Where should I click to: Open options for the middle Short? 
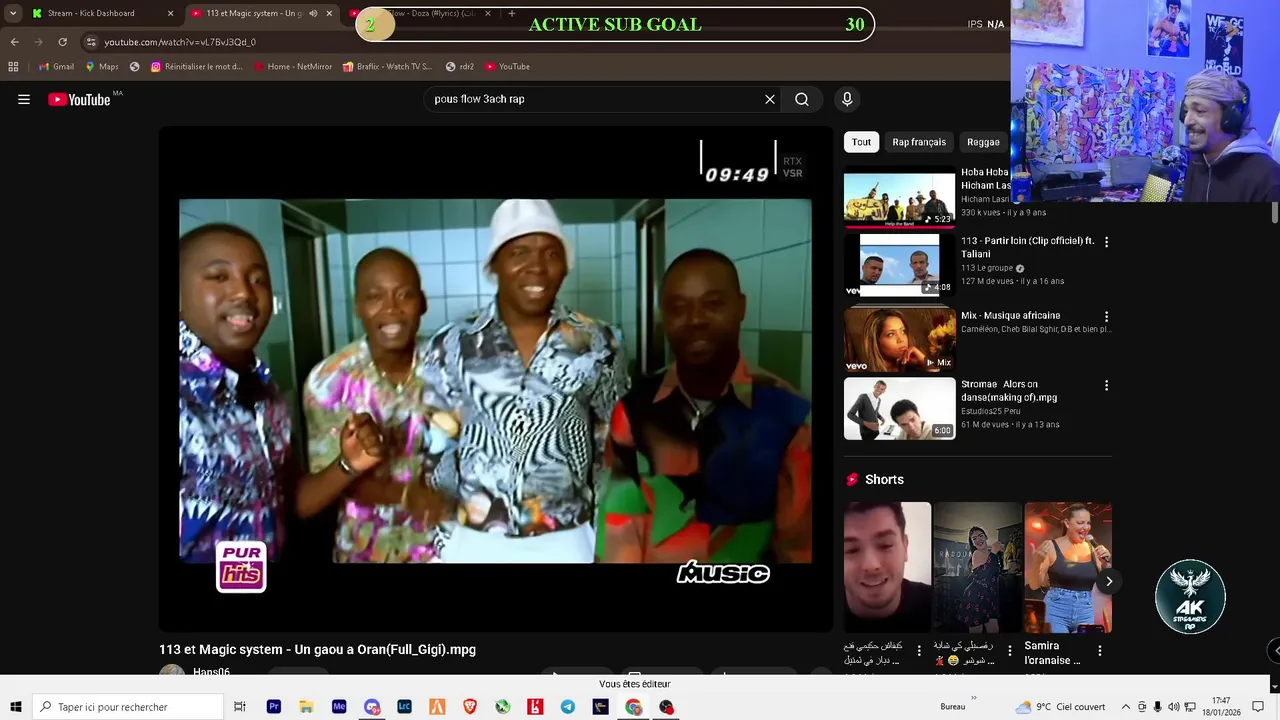pyautogui.click(x=1009, y=651)
